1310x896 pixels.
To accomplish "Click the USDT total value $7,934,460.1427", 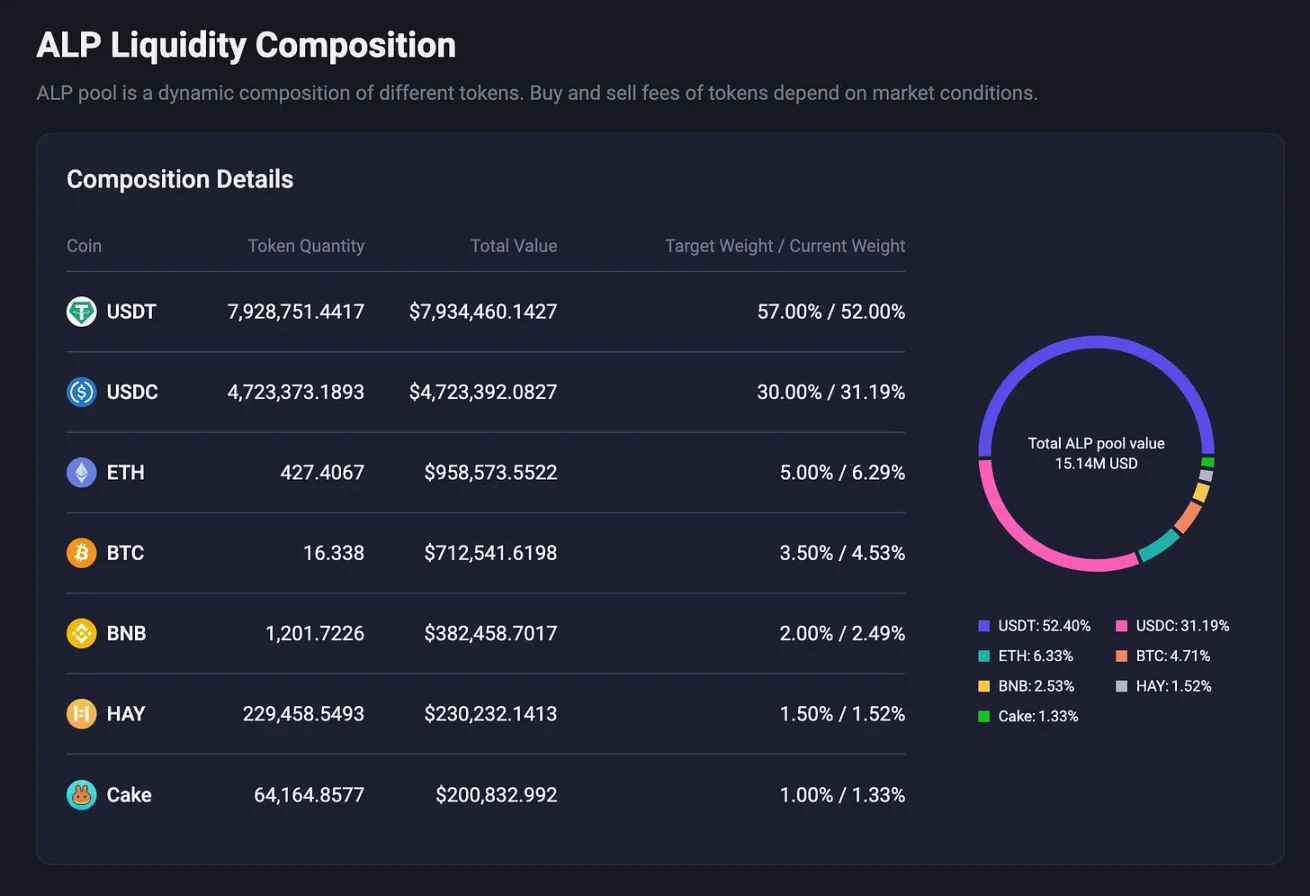I will [483, 312].
